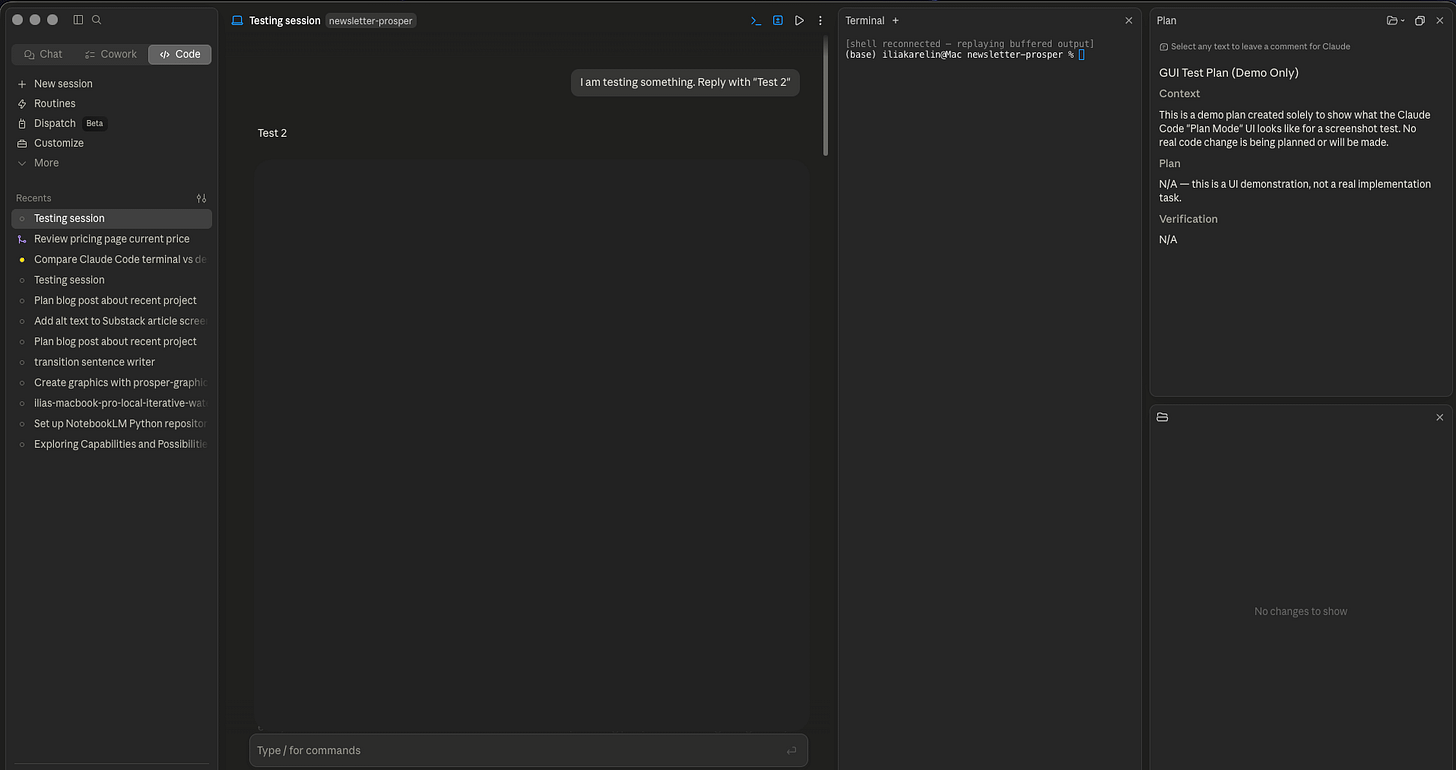This screenshot has width=1456, height=770.
Task: Close the Plan panel
Action: (1440, 20)
